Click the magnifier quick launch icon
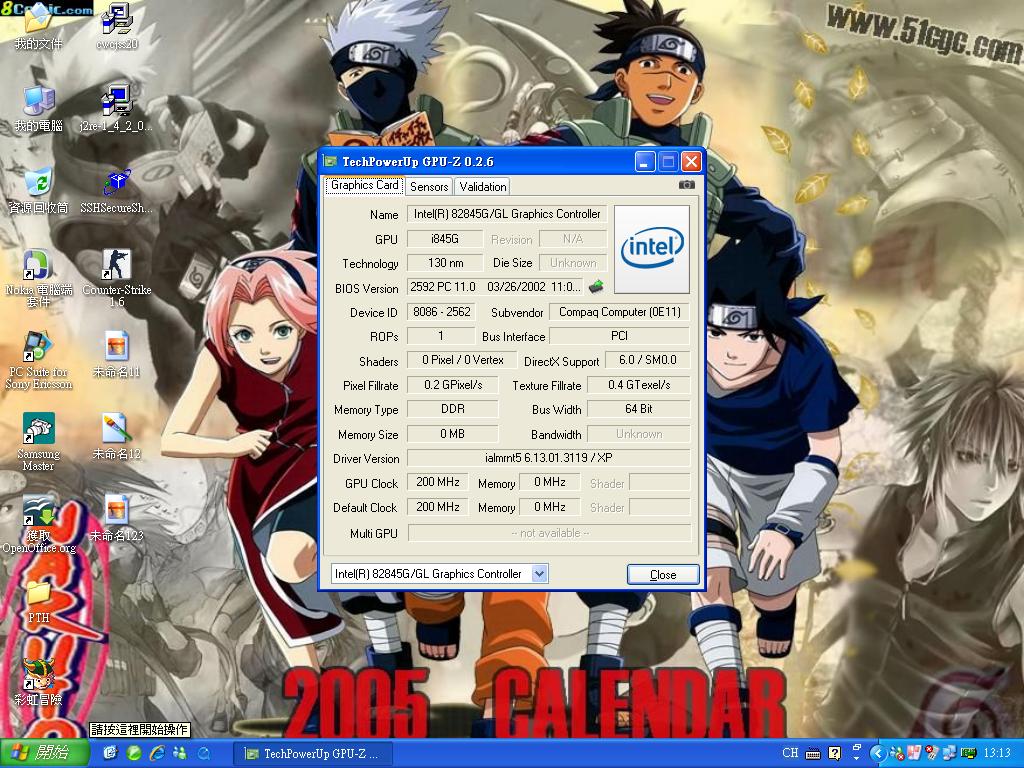 [x=203, y=753]
